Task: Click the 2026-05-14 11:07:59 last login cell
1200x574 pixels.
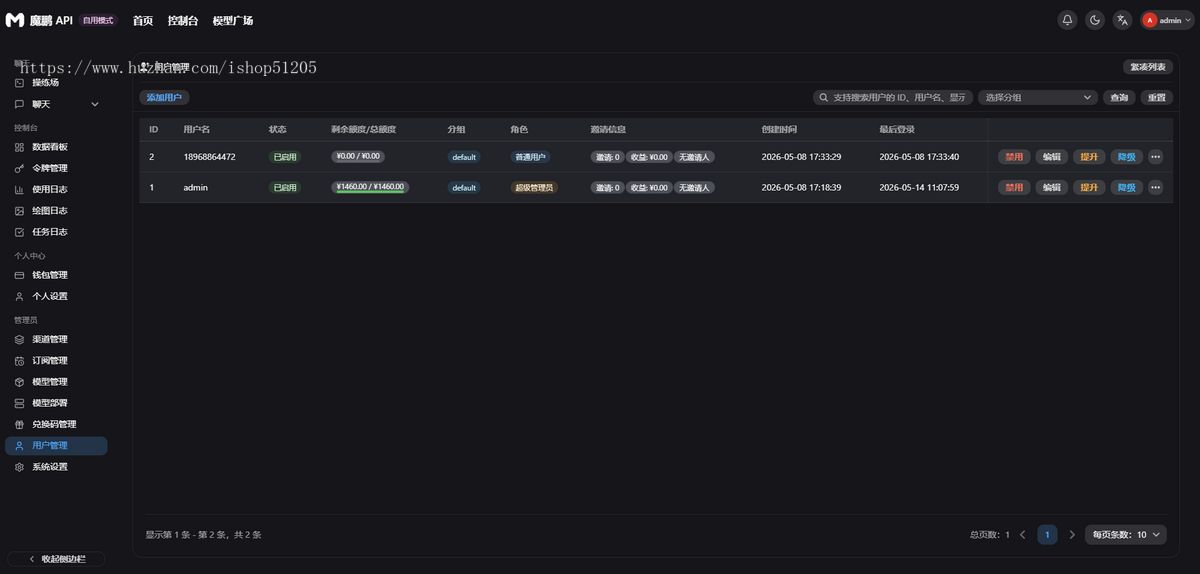Action: (x=919, y=187)
